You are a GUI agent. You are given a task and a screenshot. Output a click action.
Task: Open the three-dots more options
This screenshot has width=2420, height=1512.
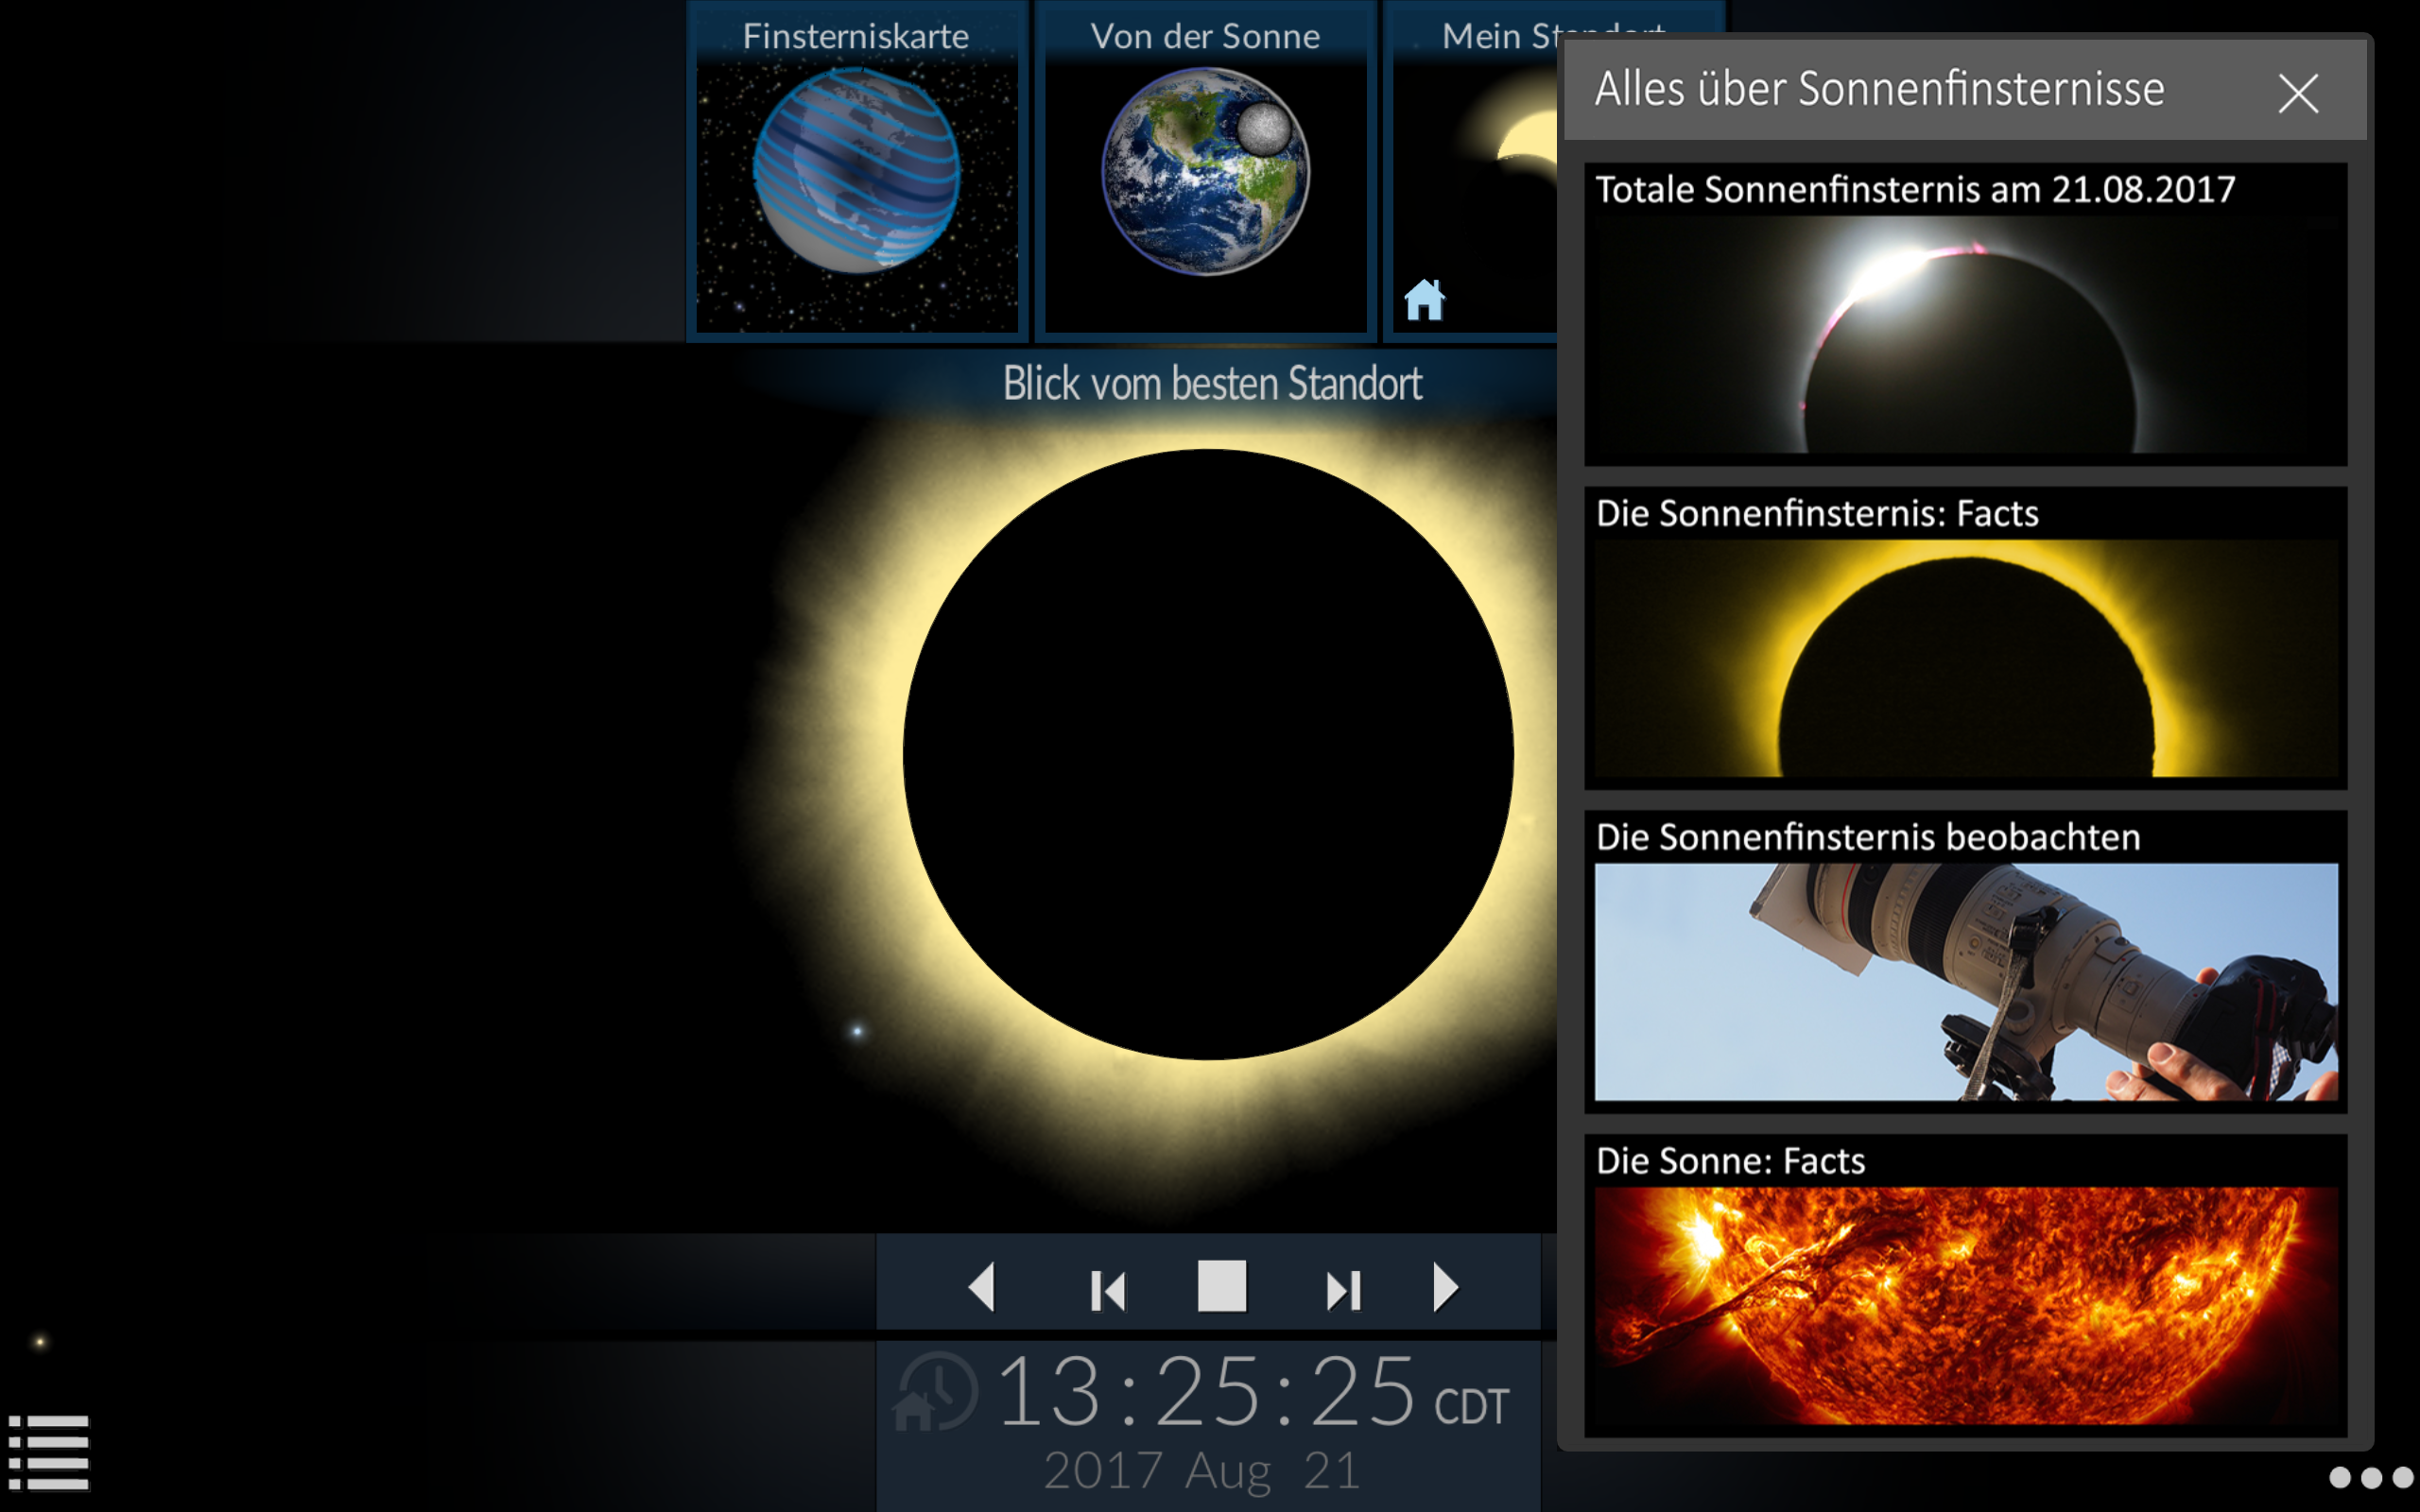click(x=2370, y=1477)
